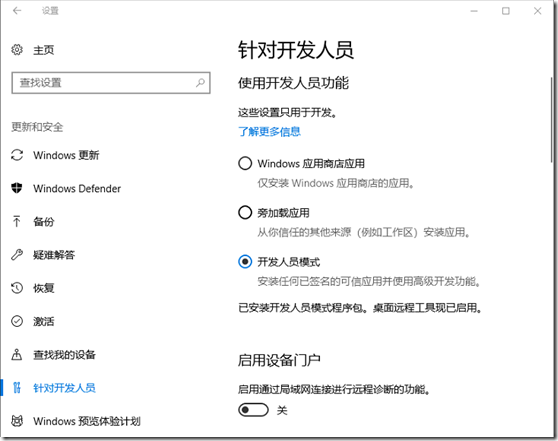The width and height of the screenshot is (558, 441).
Task: Open the 主页 home page
Action: pyautogui.click(x=44, y=50)
